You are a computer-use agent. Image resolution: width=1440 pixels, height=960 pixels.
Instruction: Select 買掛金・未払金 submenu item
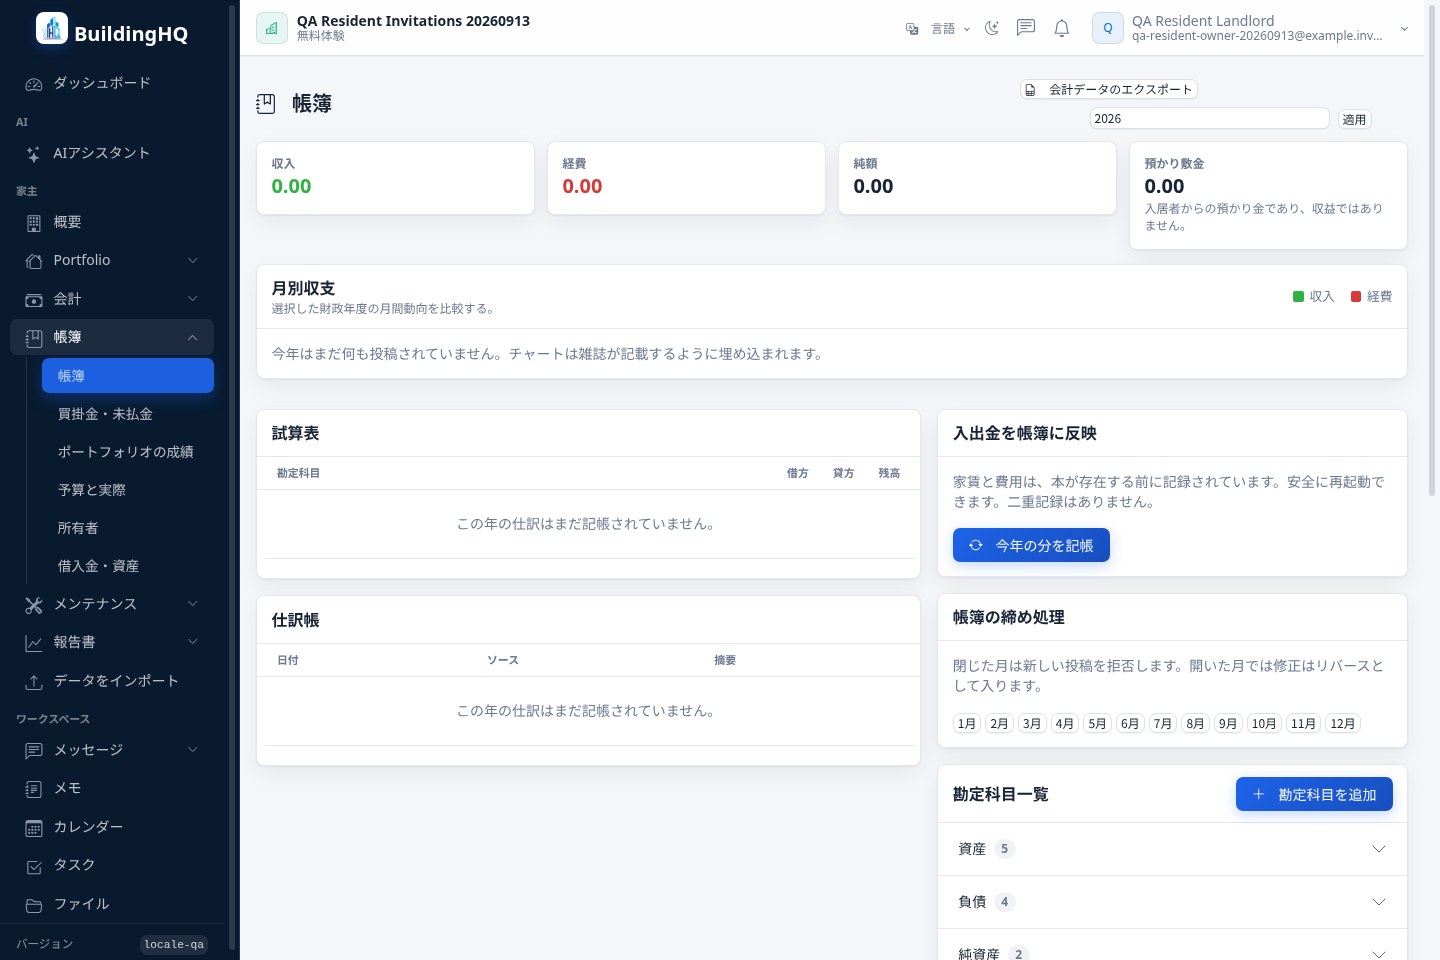[x=128, y=414]
